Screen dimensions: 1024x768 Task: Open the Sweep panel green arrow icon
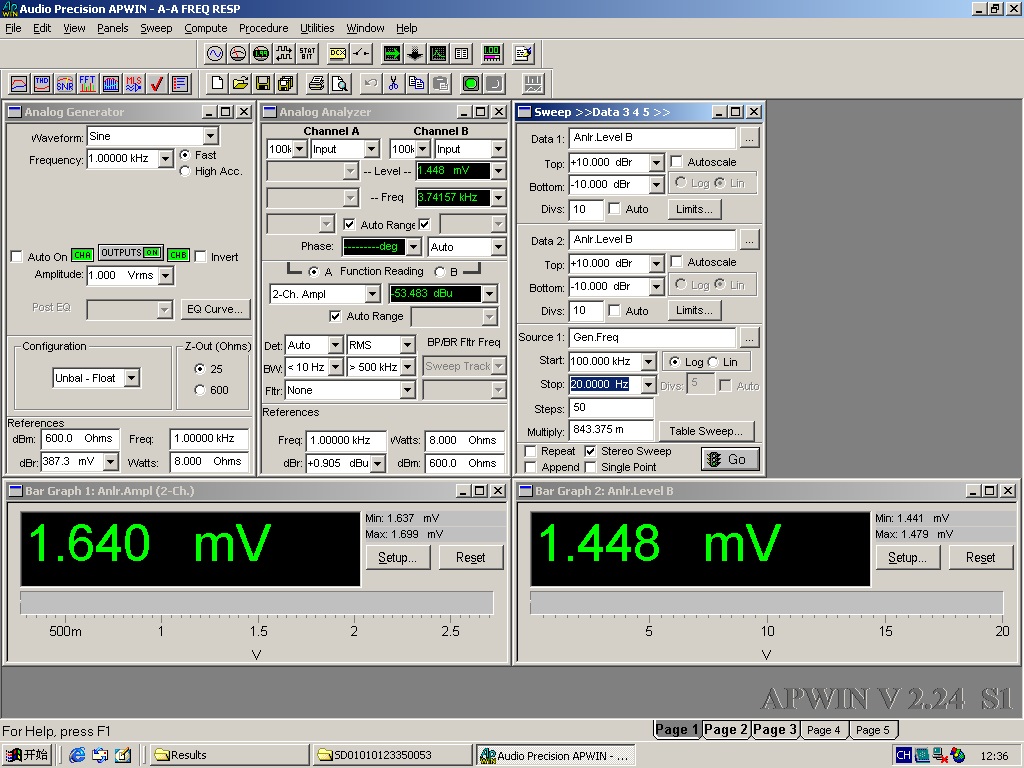click(x=392, y=54)
